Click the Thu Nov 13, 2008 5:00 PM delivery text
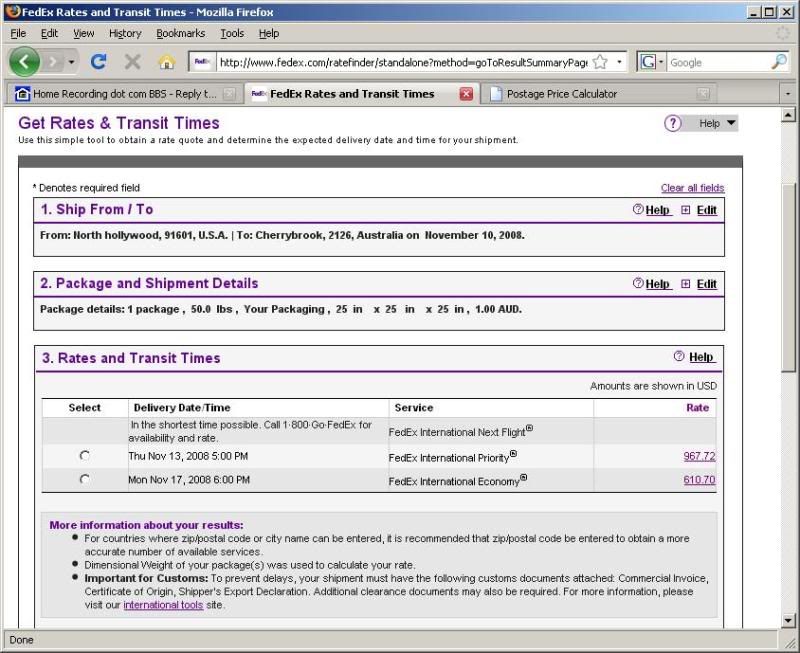The height and width of the screenshot is (653, 800). (188, 456)
